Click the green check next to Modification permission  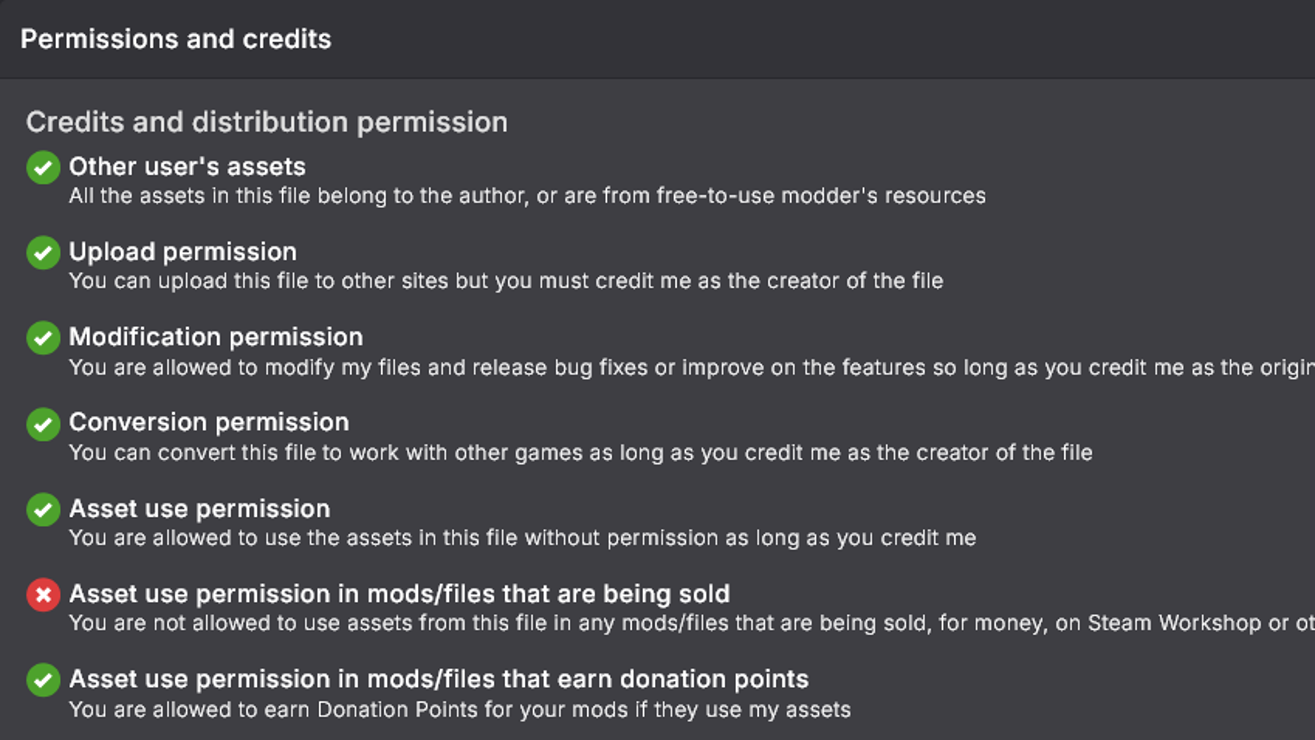coord(43,338)
